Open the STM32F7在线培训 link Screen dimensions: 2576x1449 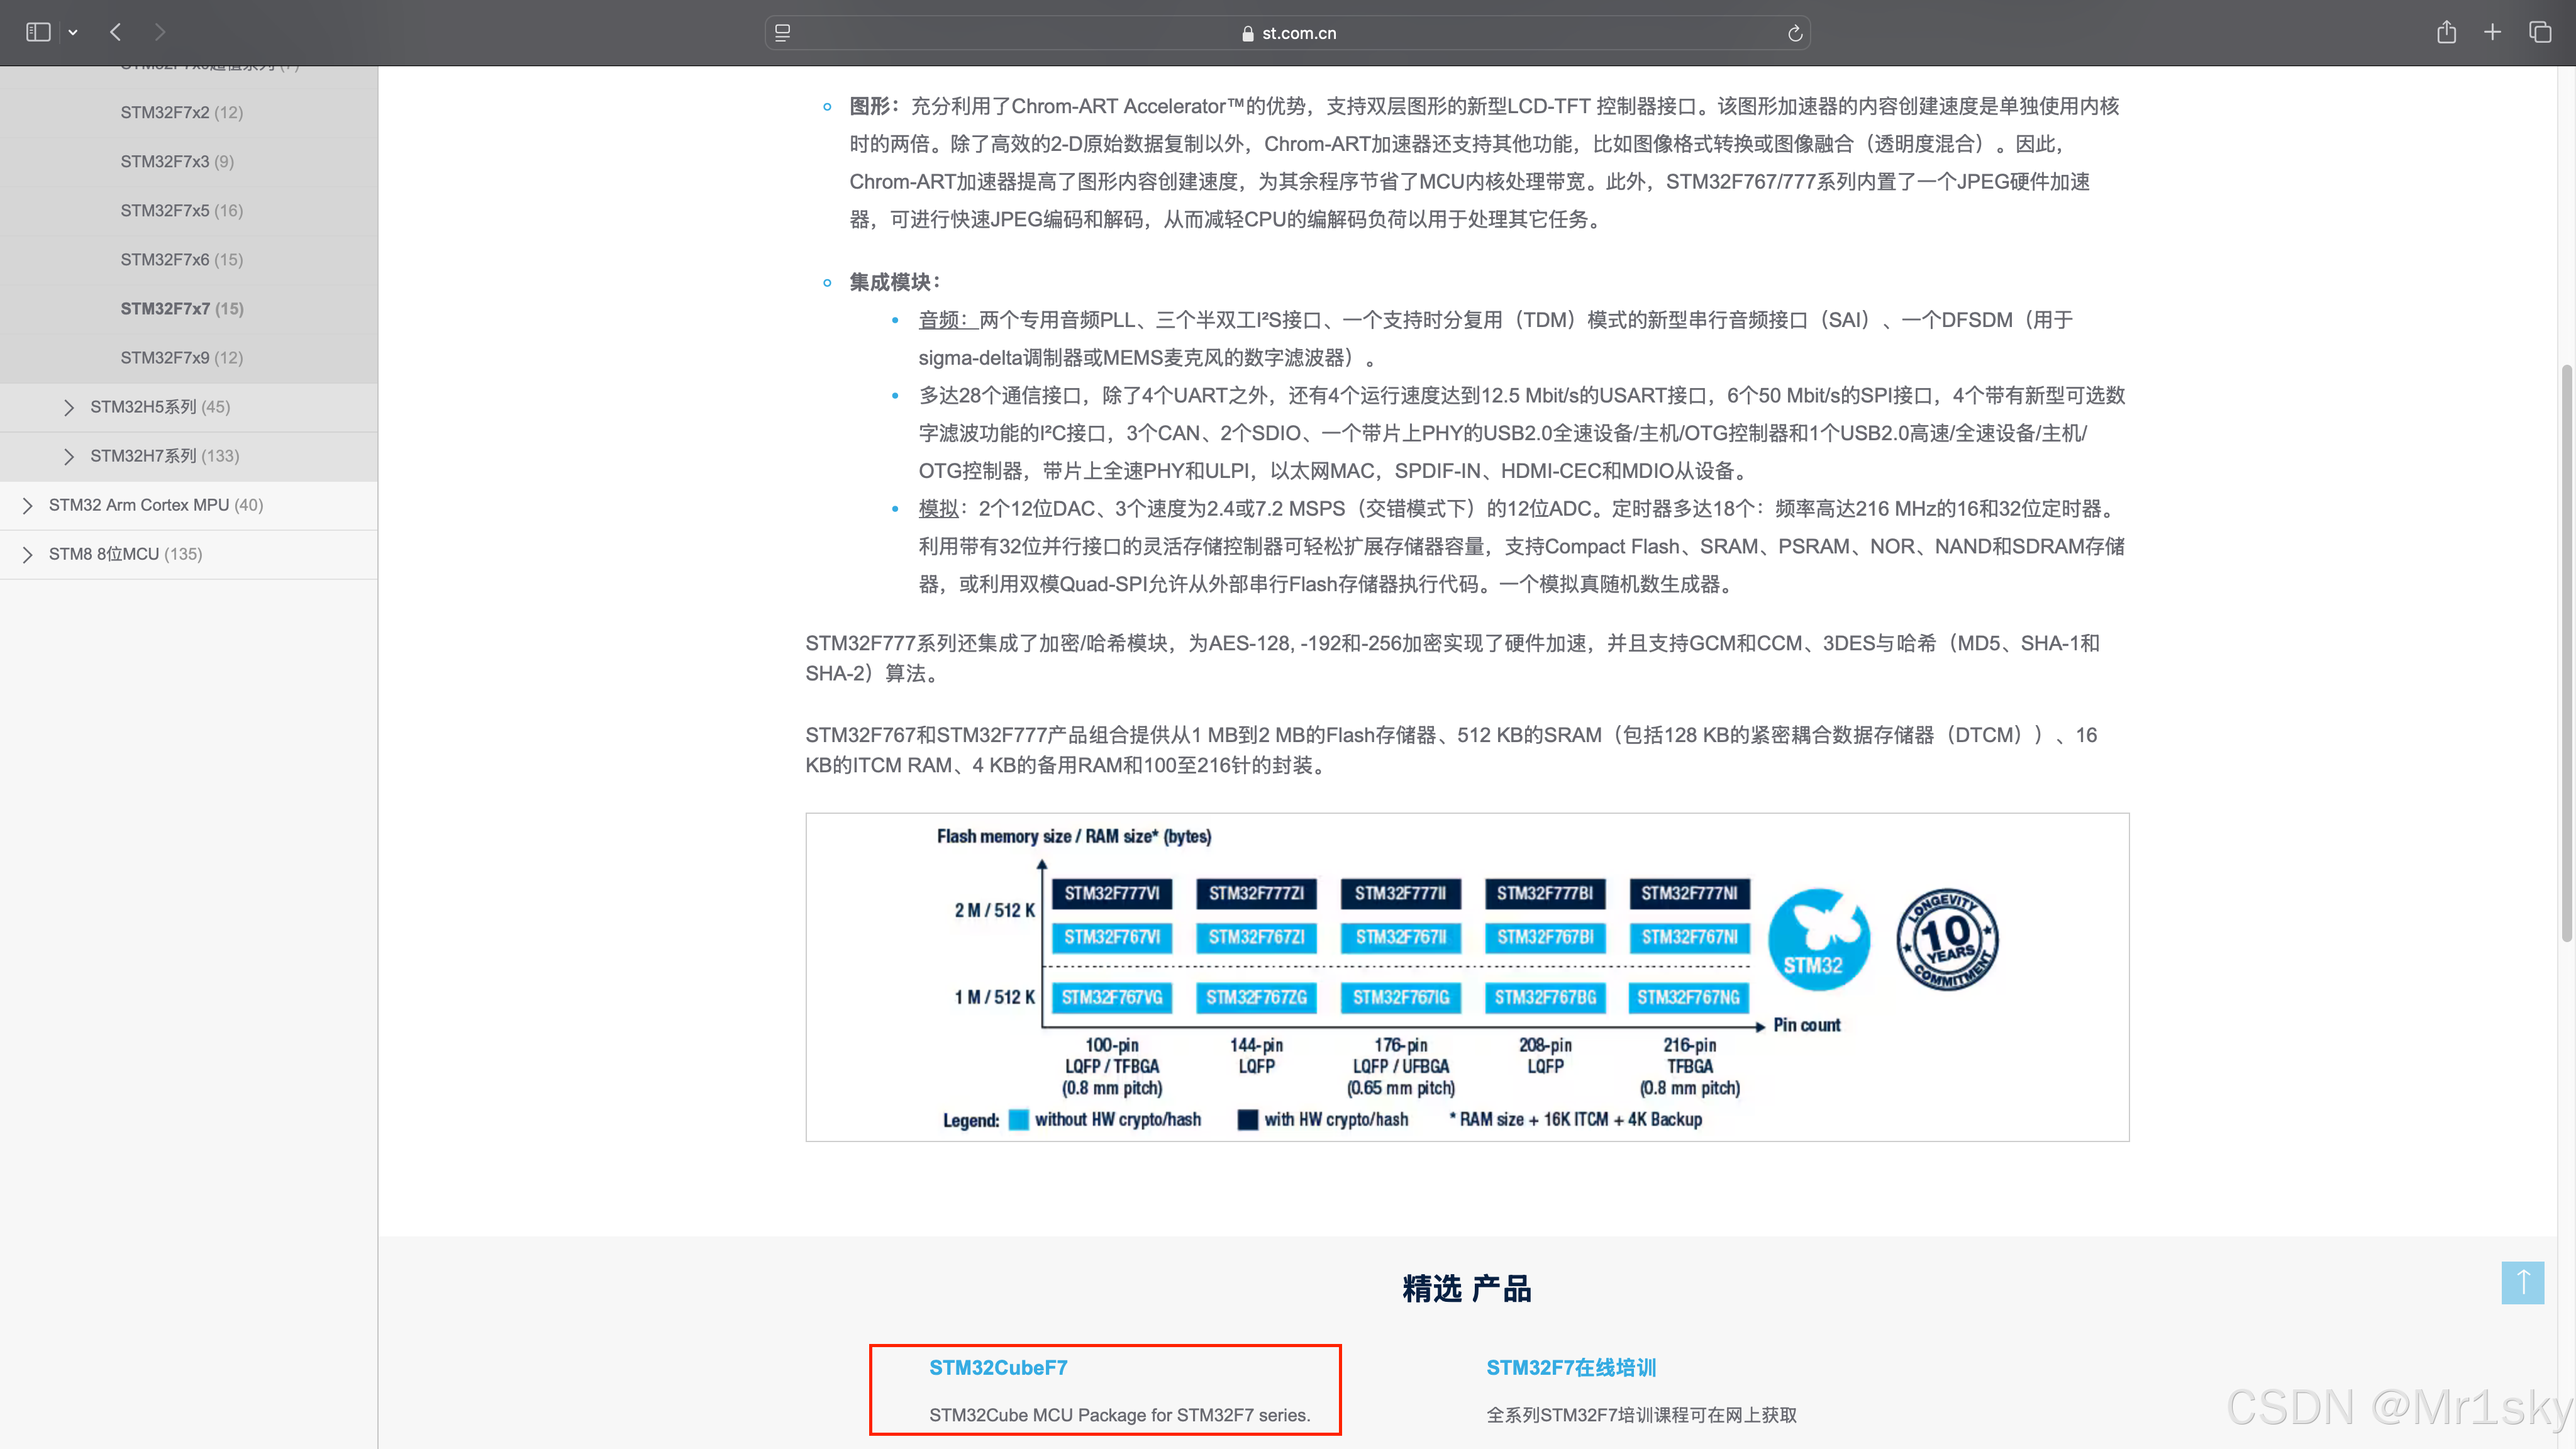[x=1570, y=1367]
